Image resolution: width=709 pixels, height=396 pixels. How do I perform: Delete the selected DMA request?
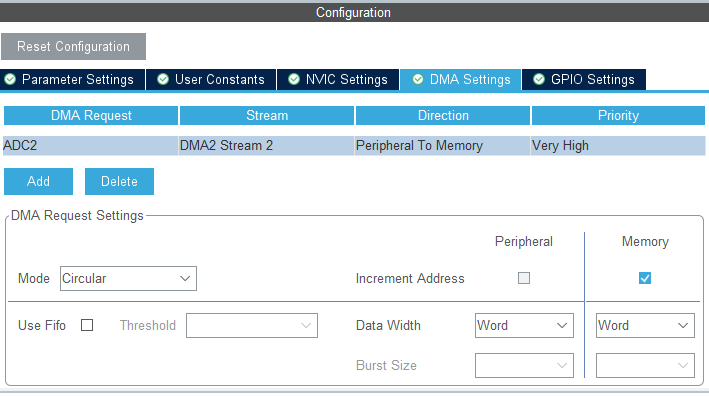click(119, 182)
